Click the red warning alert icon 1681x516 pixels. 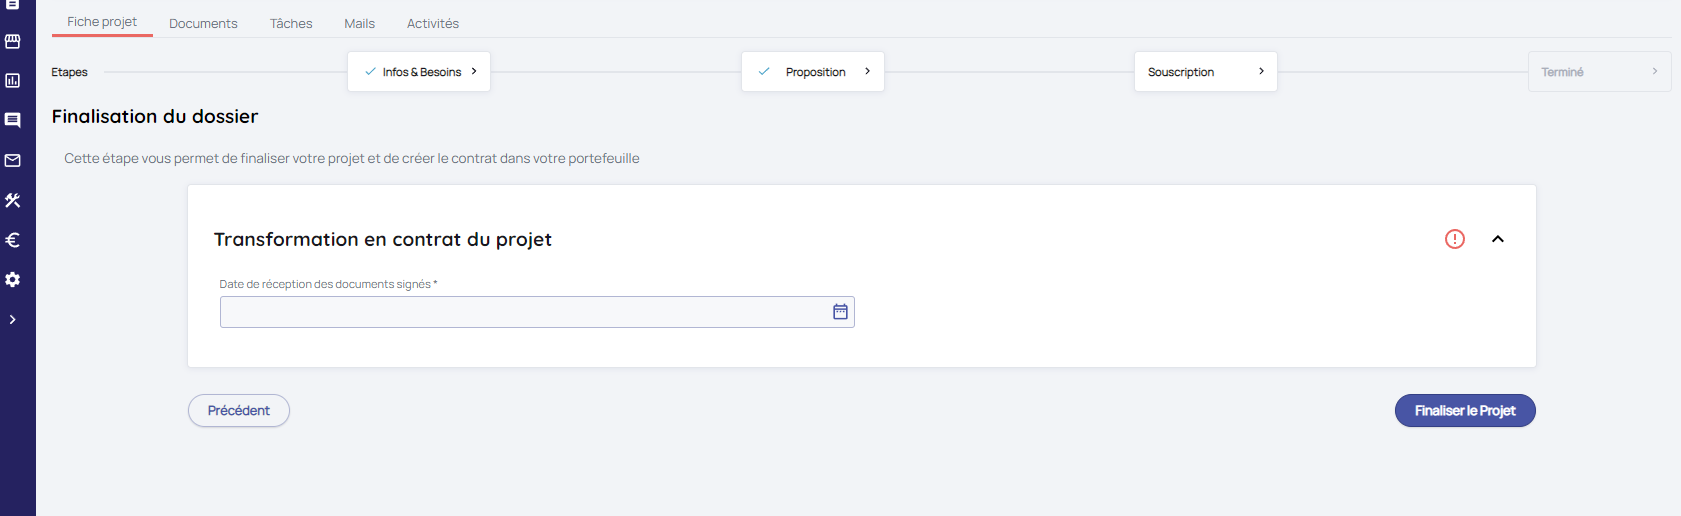pos(1454,239)
